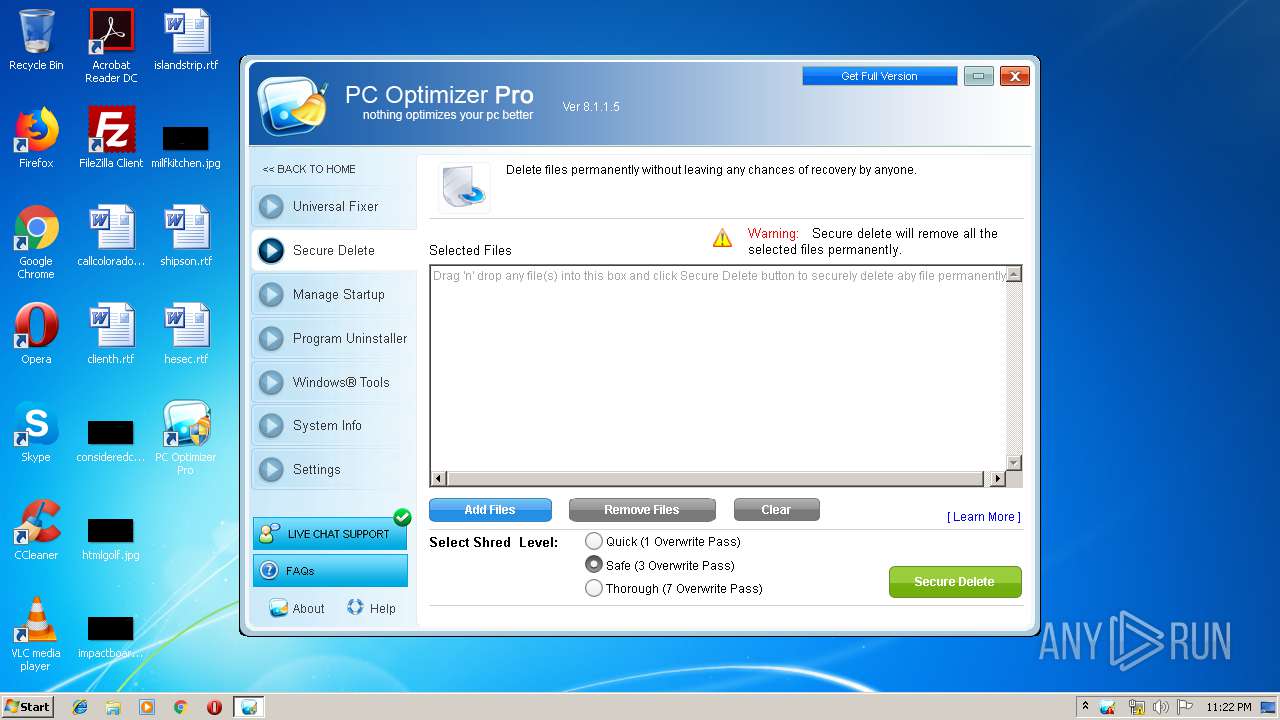Click the volume tray icon
Image resolution: width=1280 pixels, height=720 pixels.
[x=1161, y=707]
